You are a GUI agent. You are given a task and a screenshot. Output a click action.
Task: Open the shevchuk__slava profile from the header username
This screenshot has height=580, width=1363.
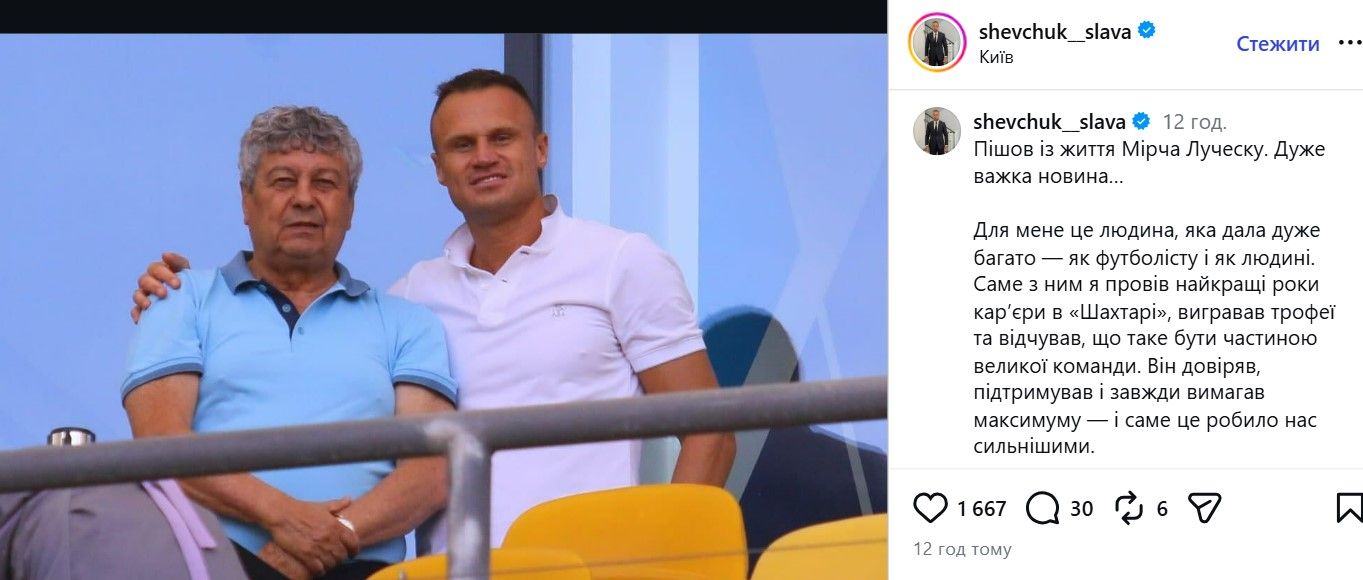point(1055,31)
